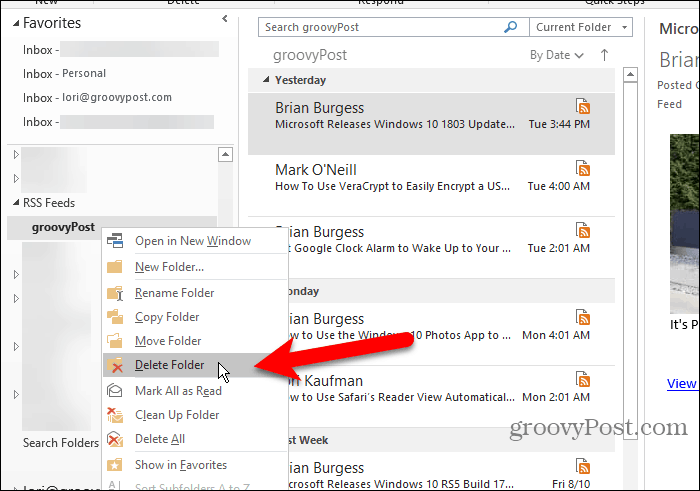The image size is (700, 491).
Task: Choose Clean Up Folder menu entry
Action: (196, 415)
